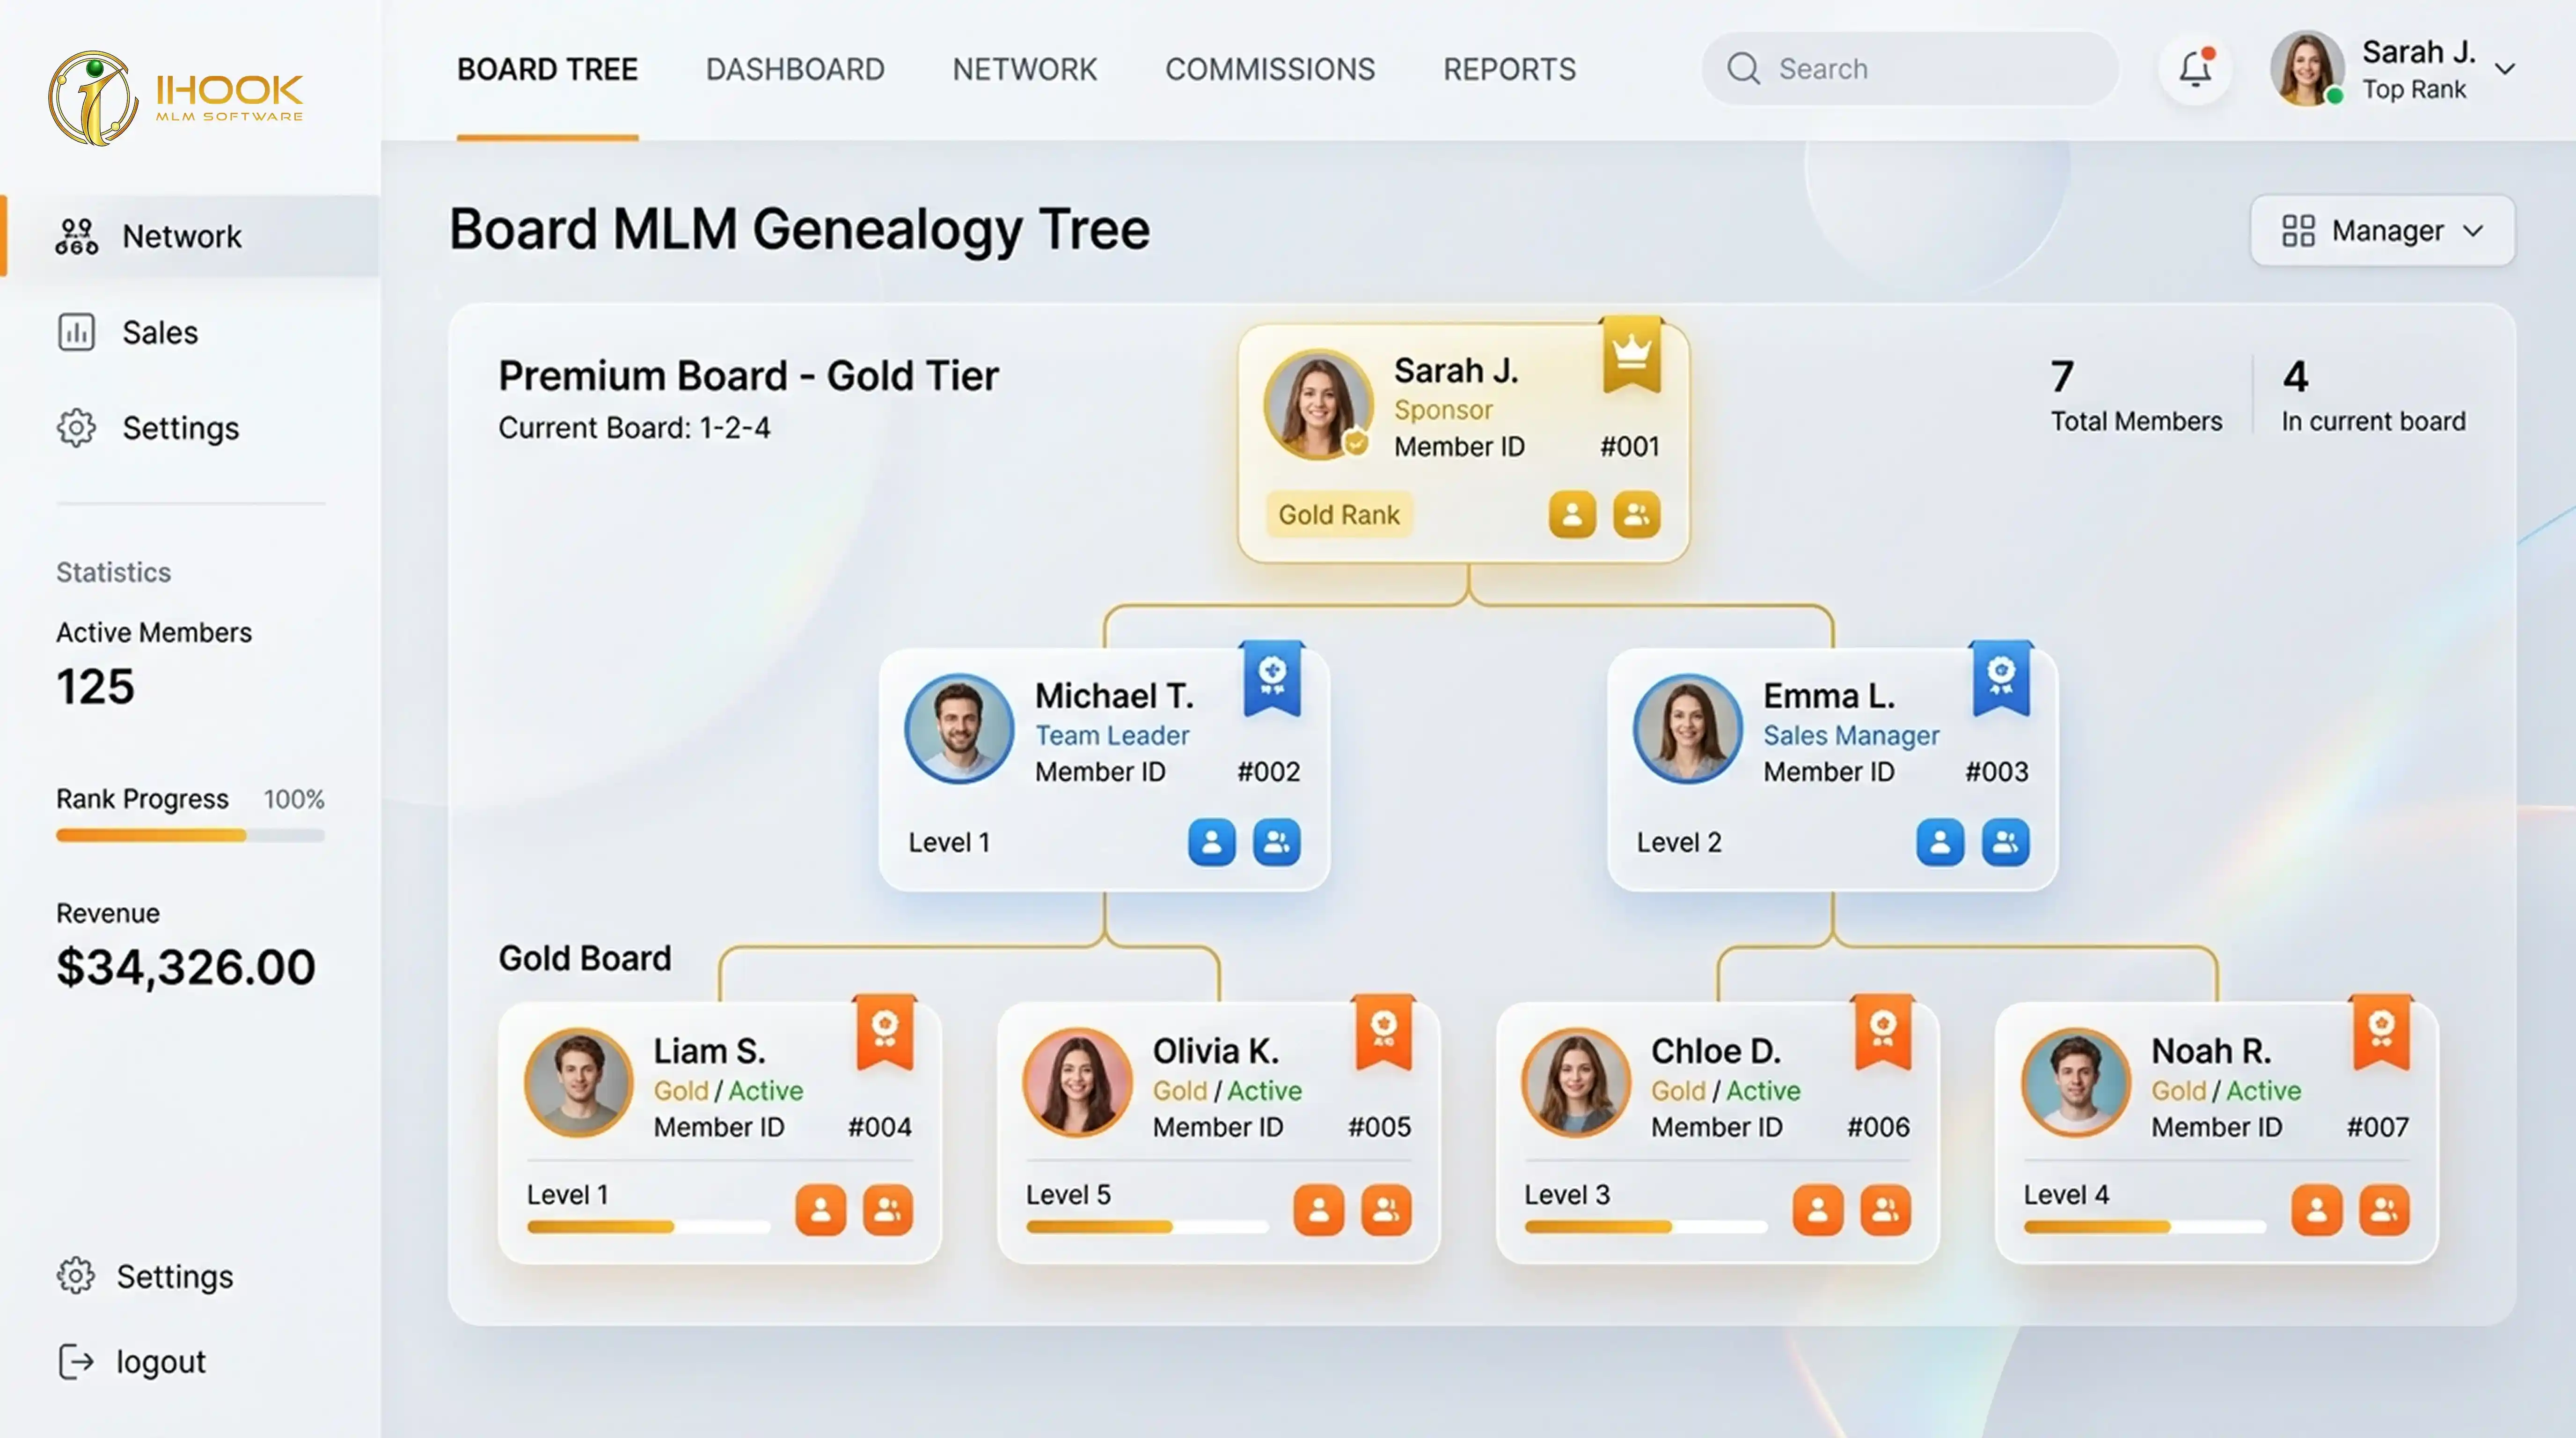
Task: Click the orange ribbon badge on Chloe D. card
Action: [1883, 1033]
